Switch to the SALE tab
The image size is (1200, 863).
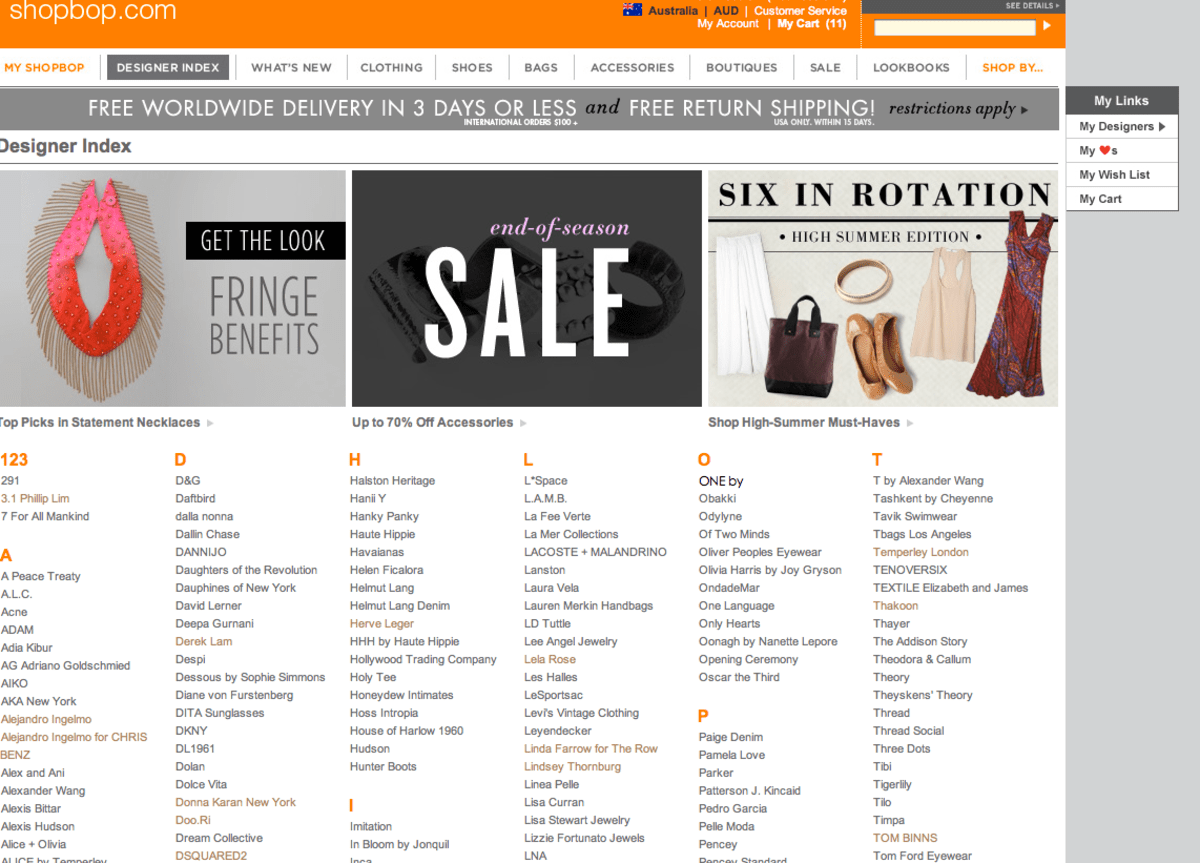point(825,67)
